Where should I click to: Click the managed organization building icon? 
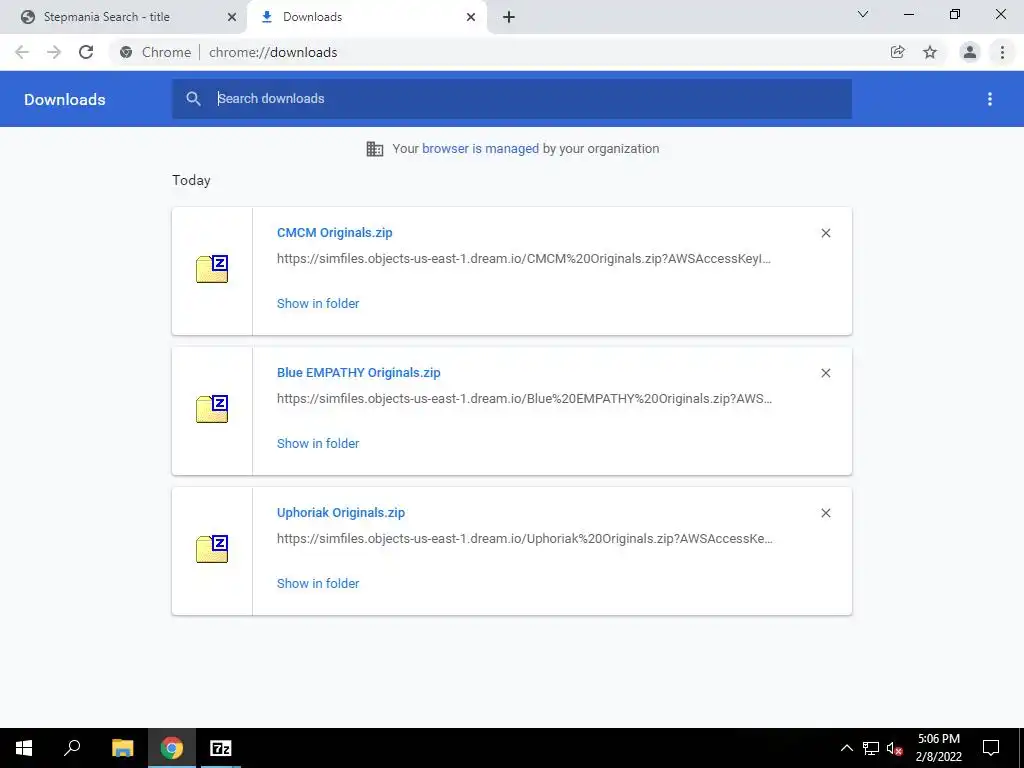[x=375, y=149]
